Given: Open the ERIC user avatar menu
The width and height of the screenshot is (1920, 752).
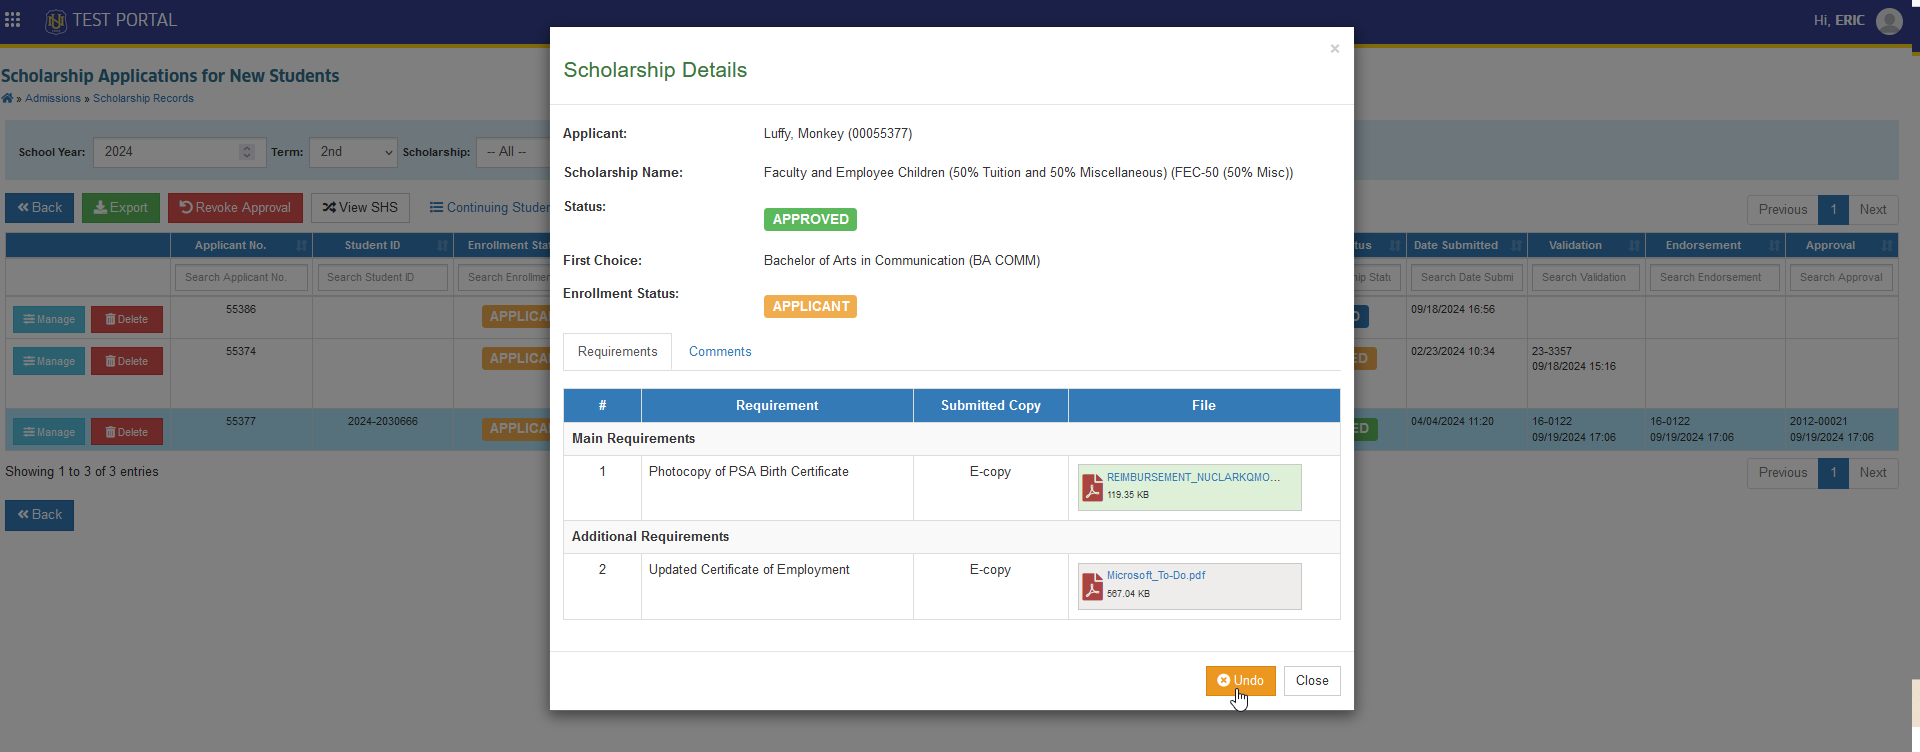Looking at the screenshot, I should tap(1889, 21).
